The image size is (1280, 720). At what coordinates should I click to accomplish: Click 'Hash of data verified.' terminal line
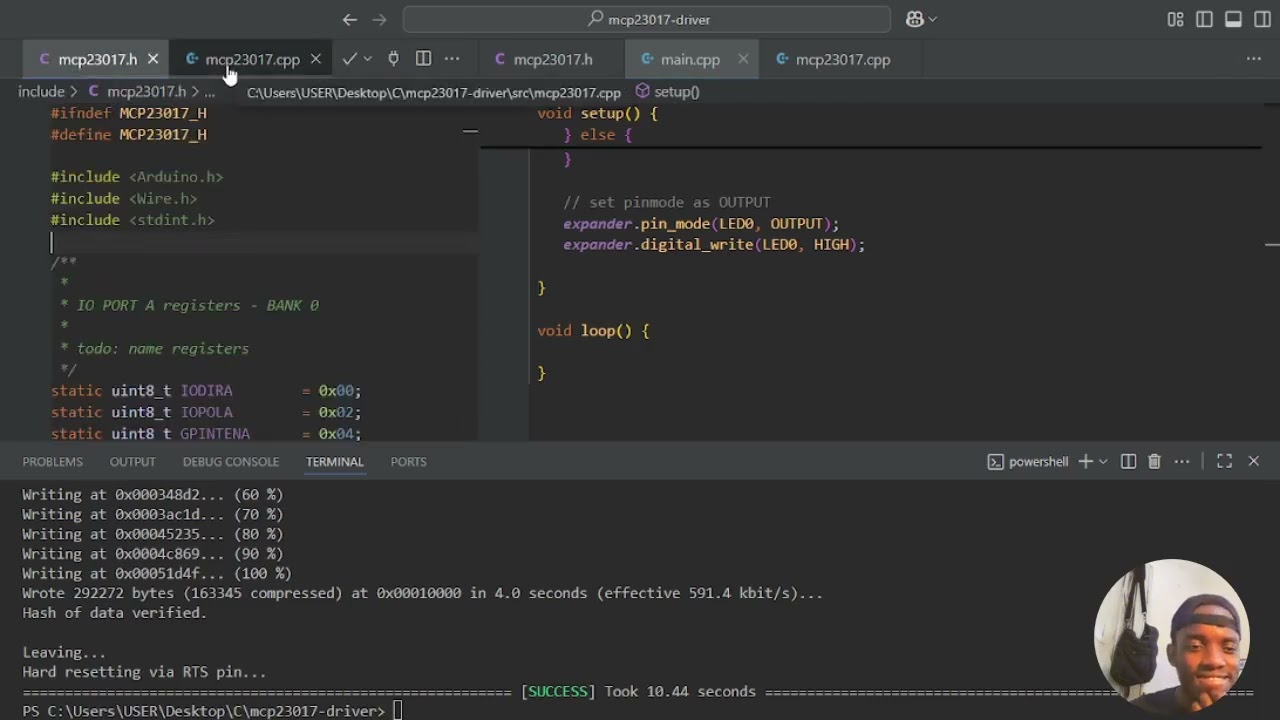115,612
